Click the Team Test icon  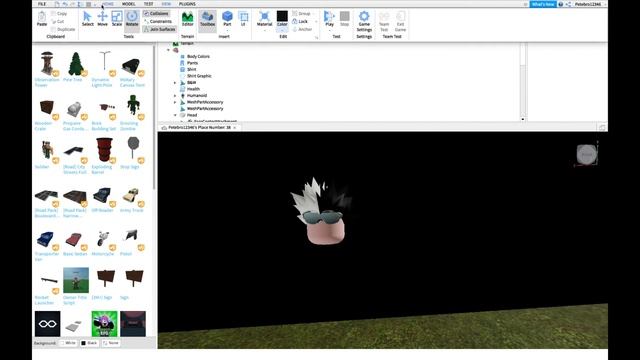(384, 21)
